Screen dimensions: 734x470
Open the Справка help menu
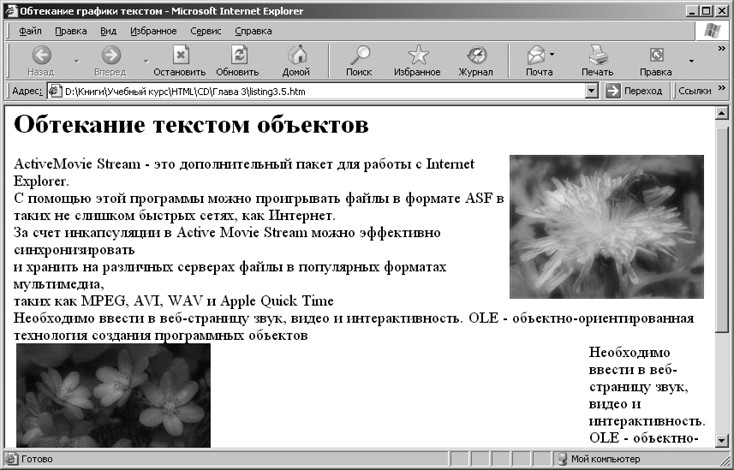point(253,31)
